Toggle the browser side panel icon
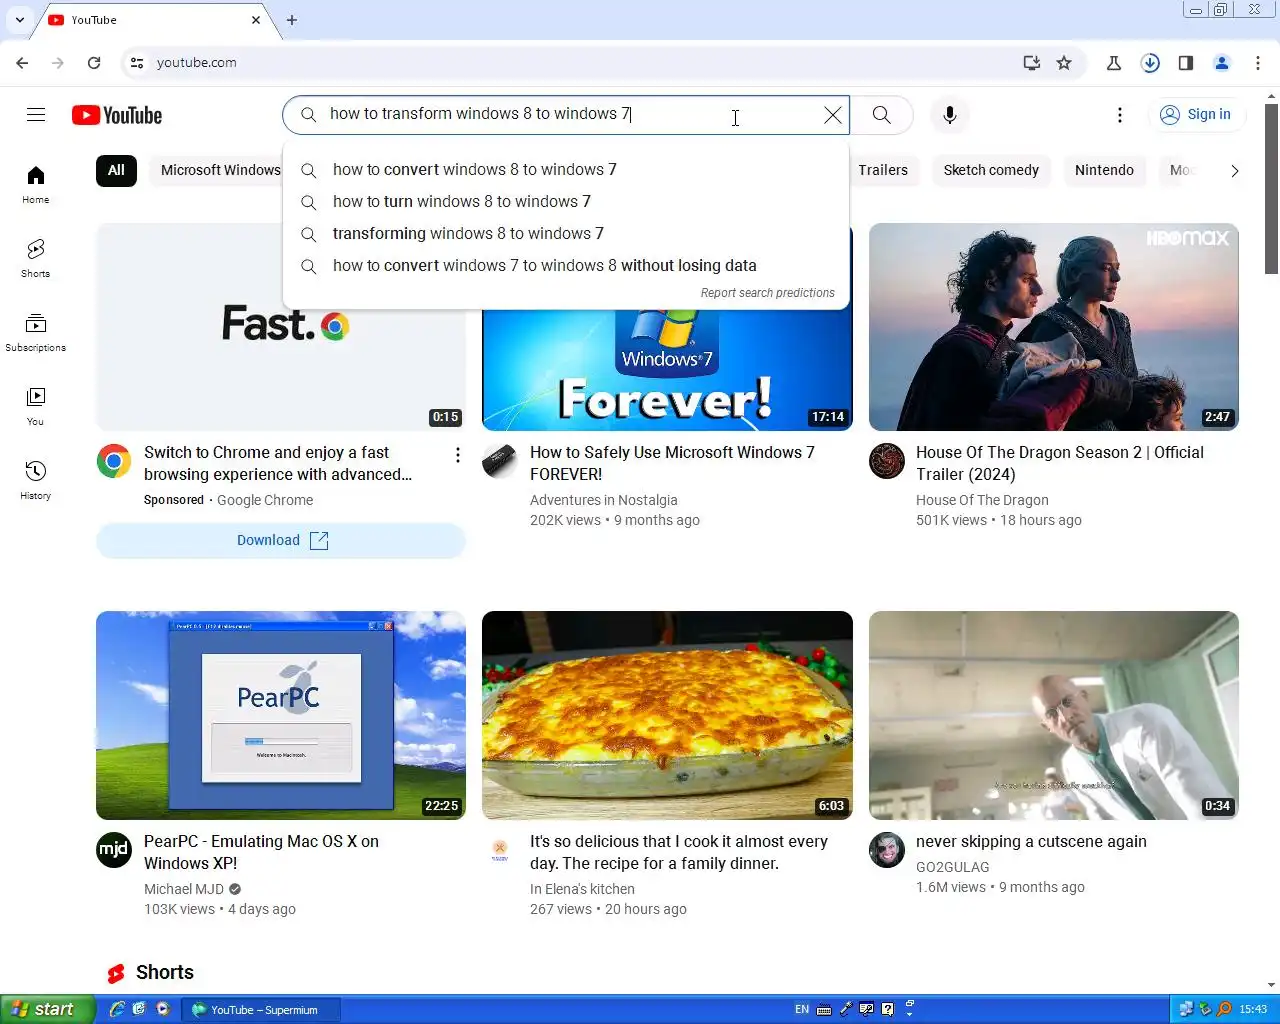The width and height of the screenshot is (1280, 1024). (x=1186, y=63)
